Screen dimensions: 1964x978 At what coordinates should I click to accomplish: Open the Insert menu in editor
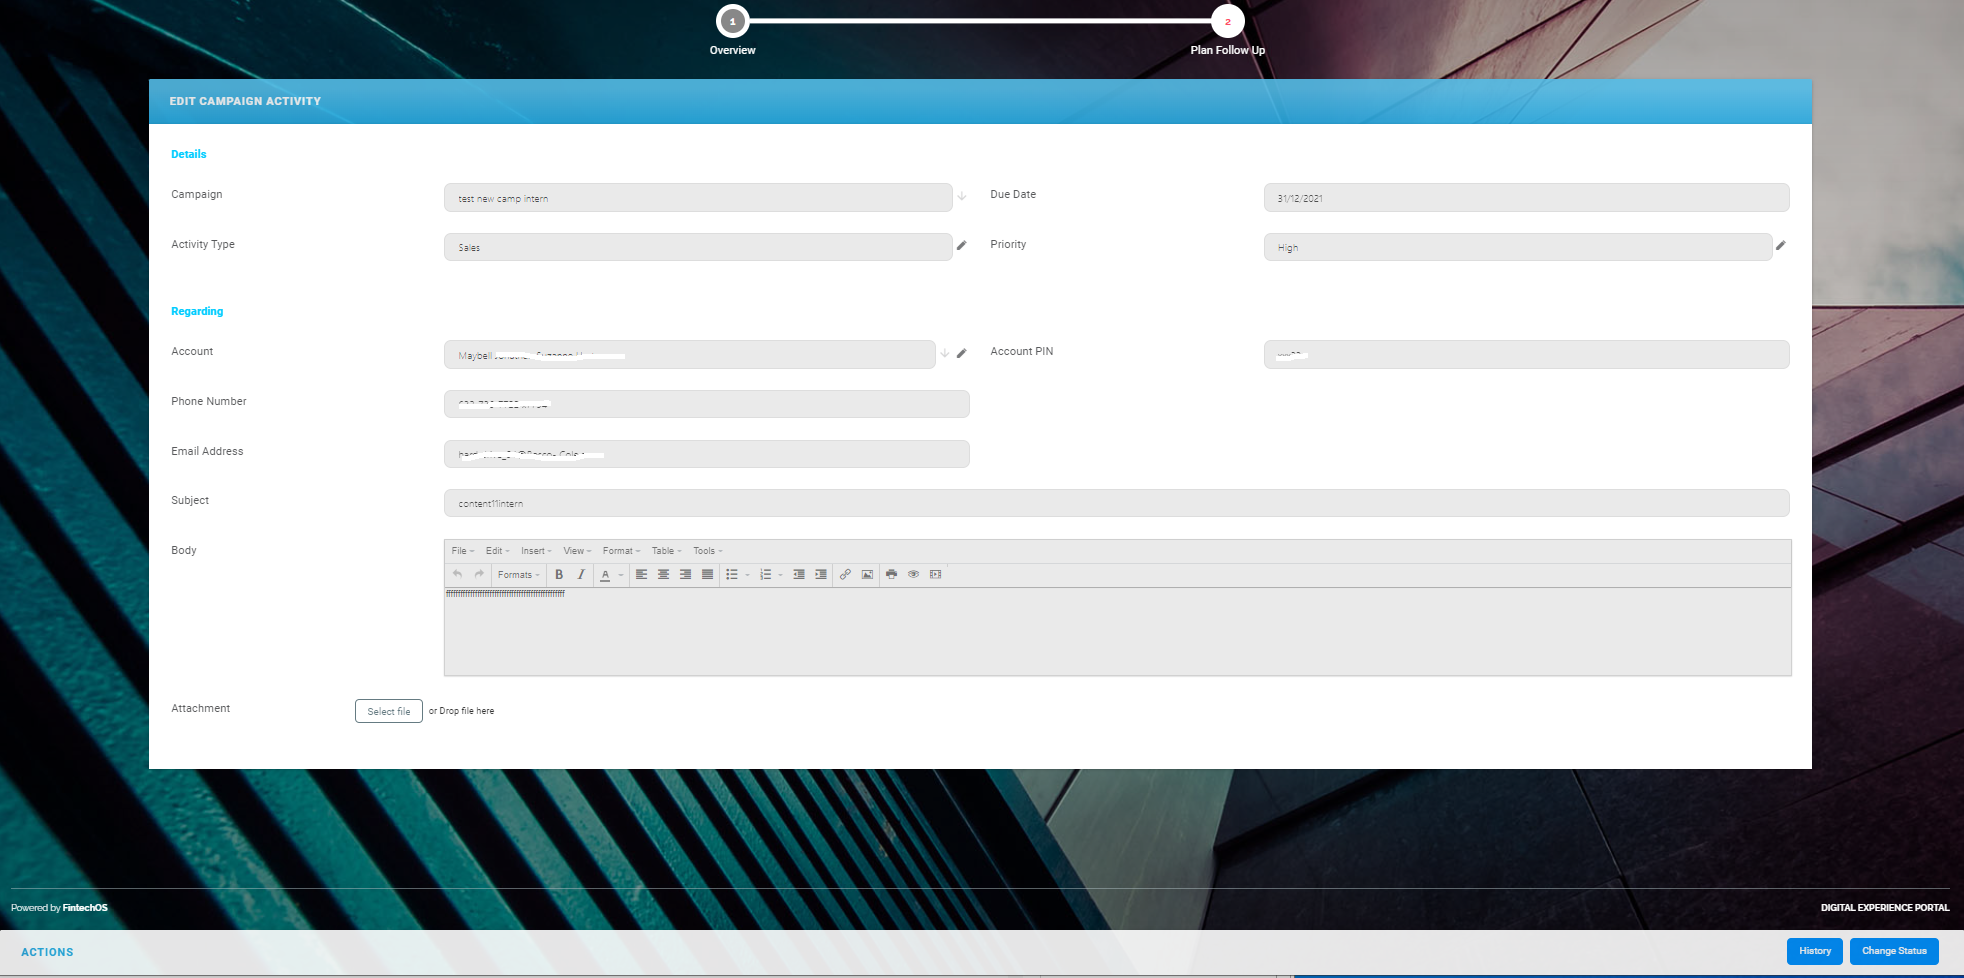point(535,551)
